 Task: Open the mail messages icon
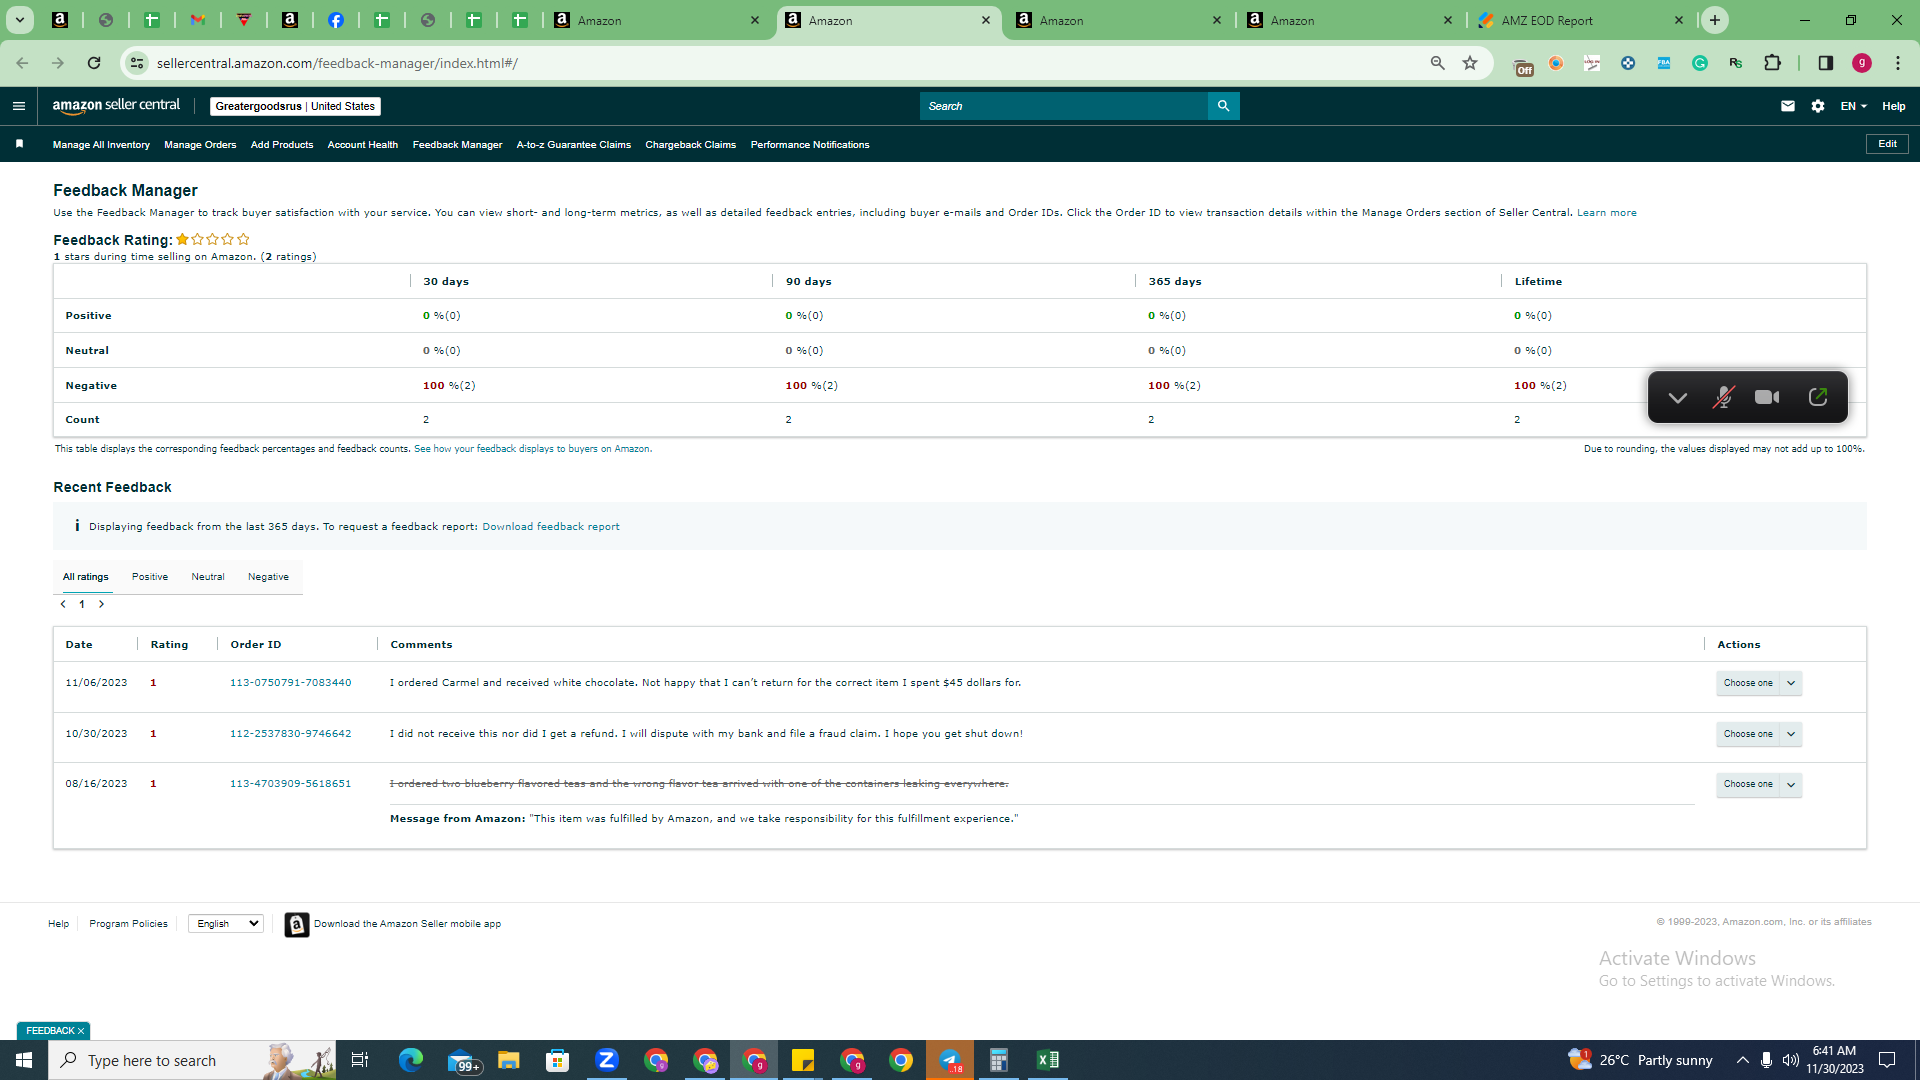[x=1788, y=106]
